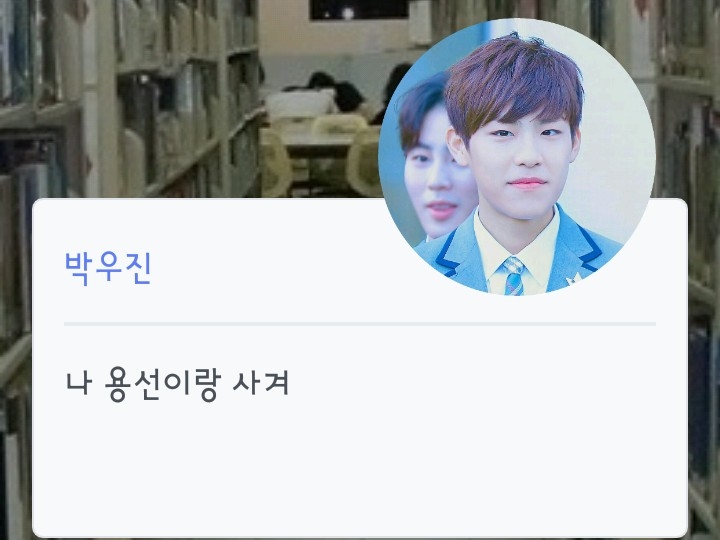The height and width of the screenshot is (540, 720).
Task: Tap the profile name 박우진
Action: 108,268
